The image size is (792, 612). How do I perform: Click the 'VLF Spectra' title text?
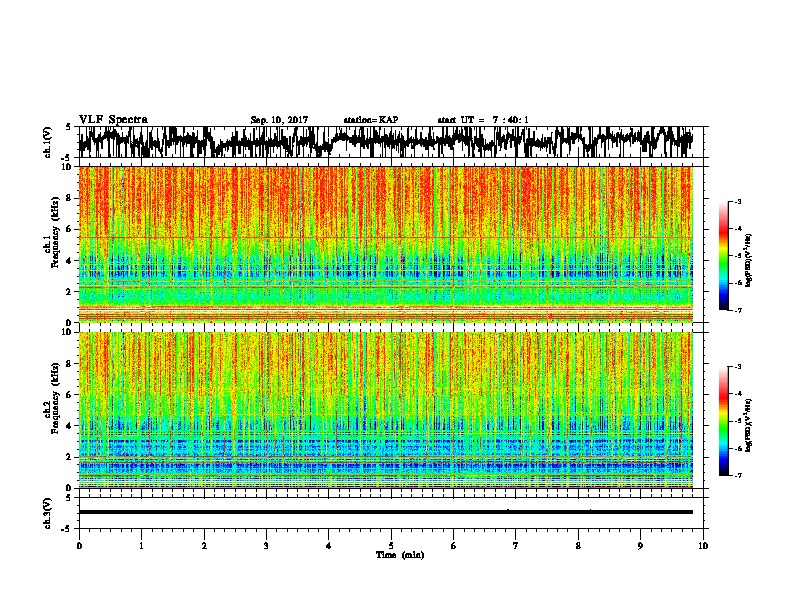point(113,119)
